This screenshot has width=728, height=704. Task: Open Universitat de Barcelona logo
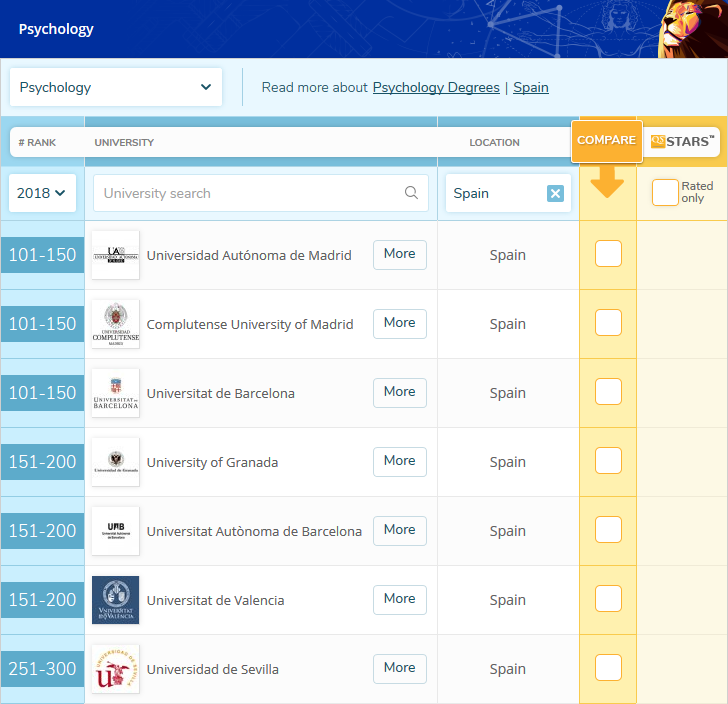116,393
